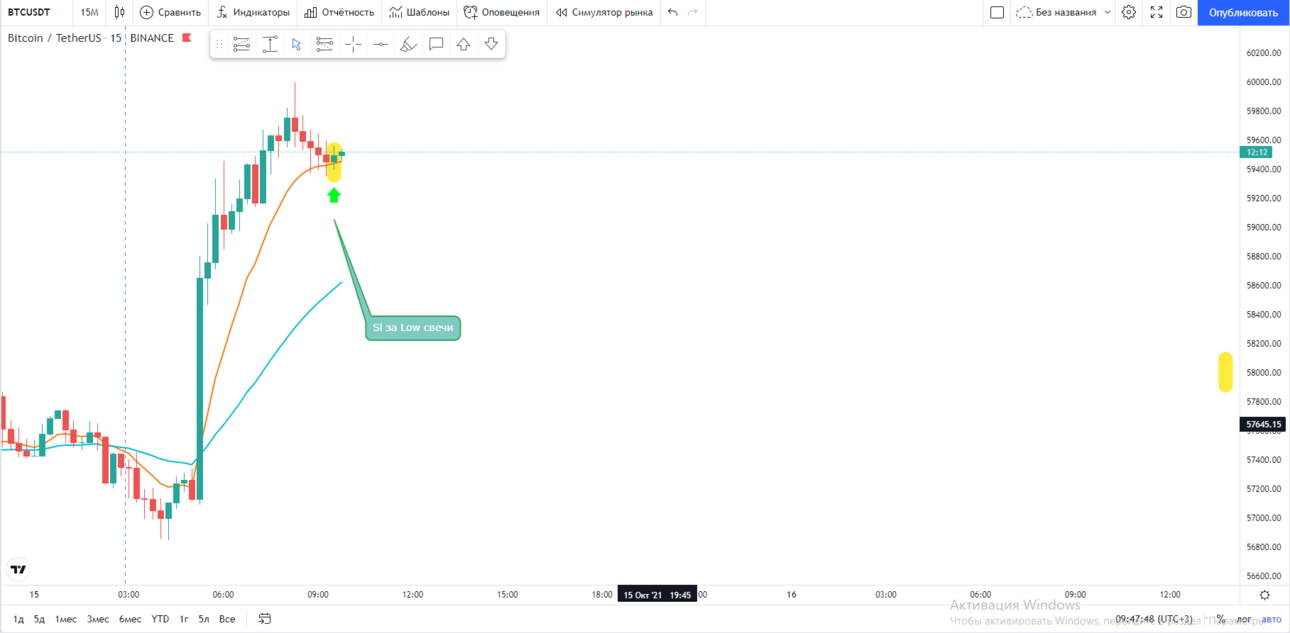Open the Отчётность financials menu

339,12
